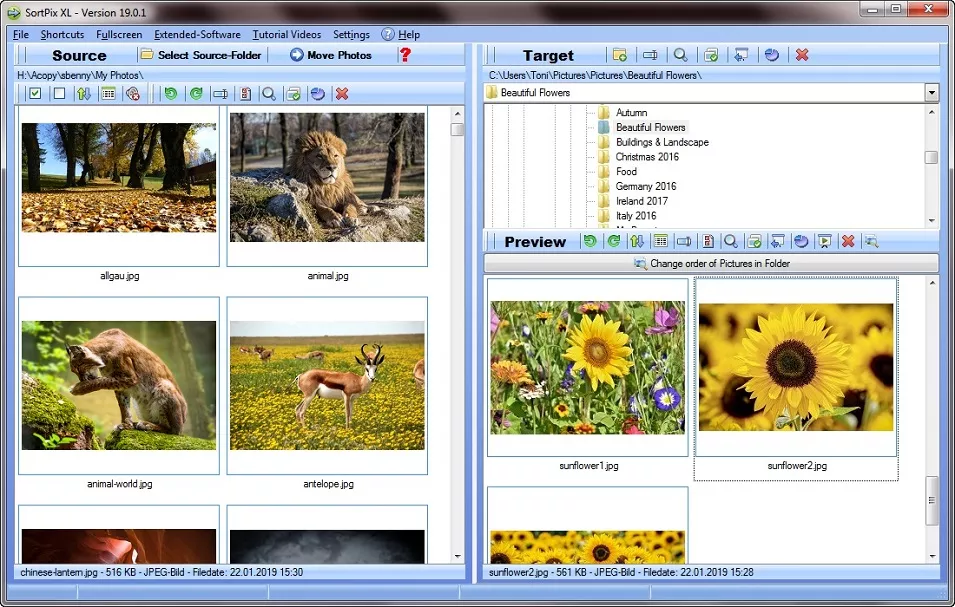The width and height of the screenshot is (955, 607).
Task: Click the table view icon in Source toolbar
Action: pos(108,93)
